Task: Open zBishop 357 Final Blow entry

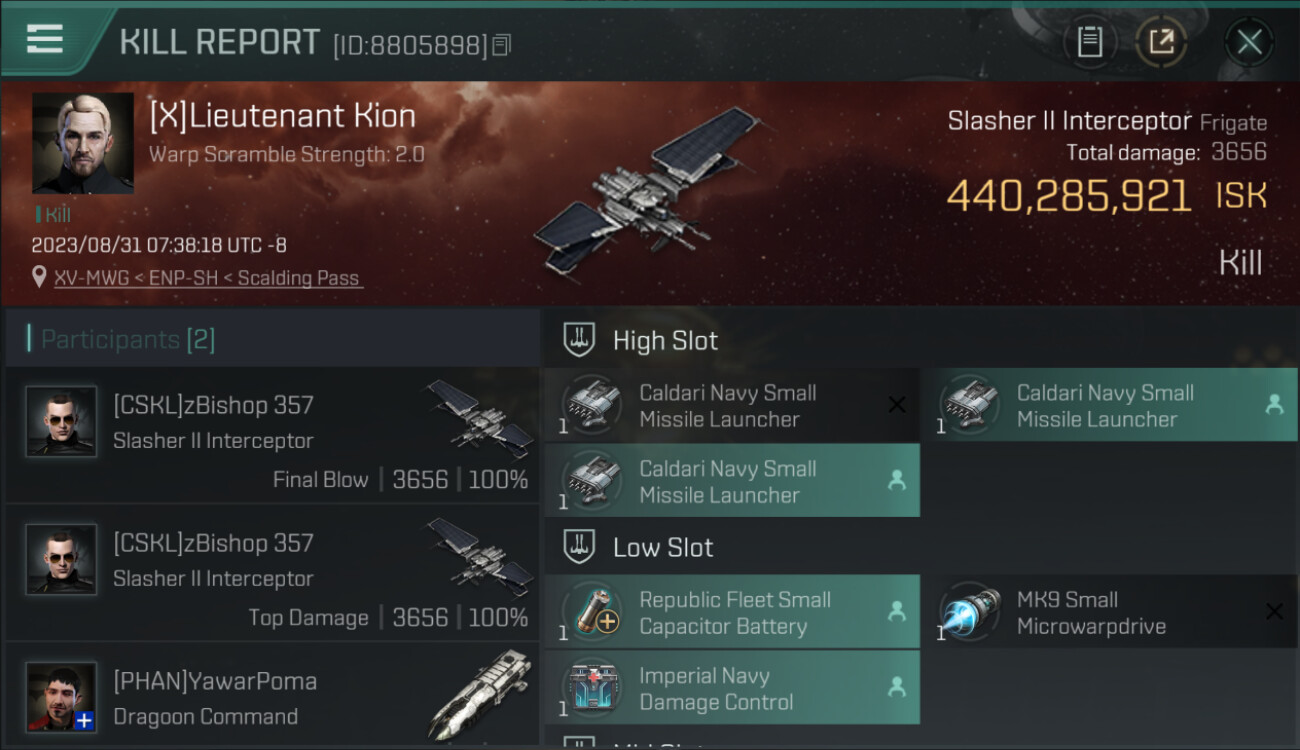Action: (272, 435)
